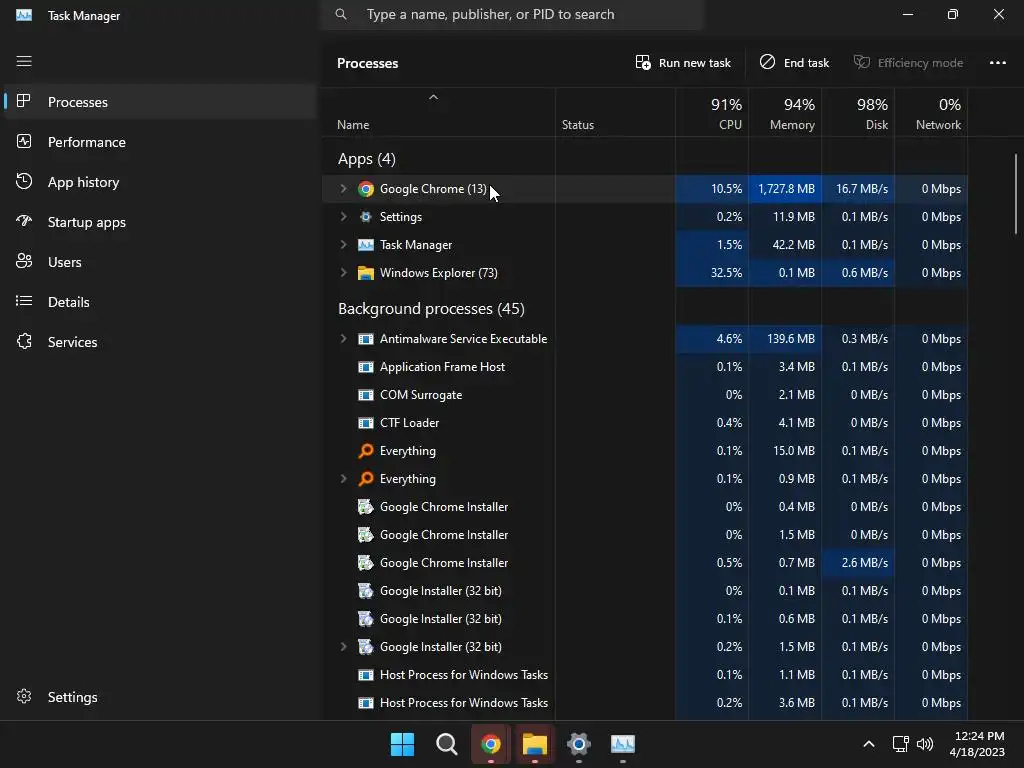Click the search magnifier icon in title bar

(341, 14)
